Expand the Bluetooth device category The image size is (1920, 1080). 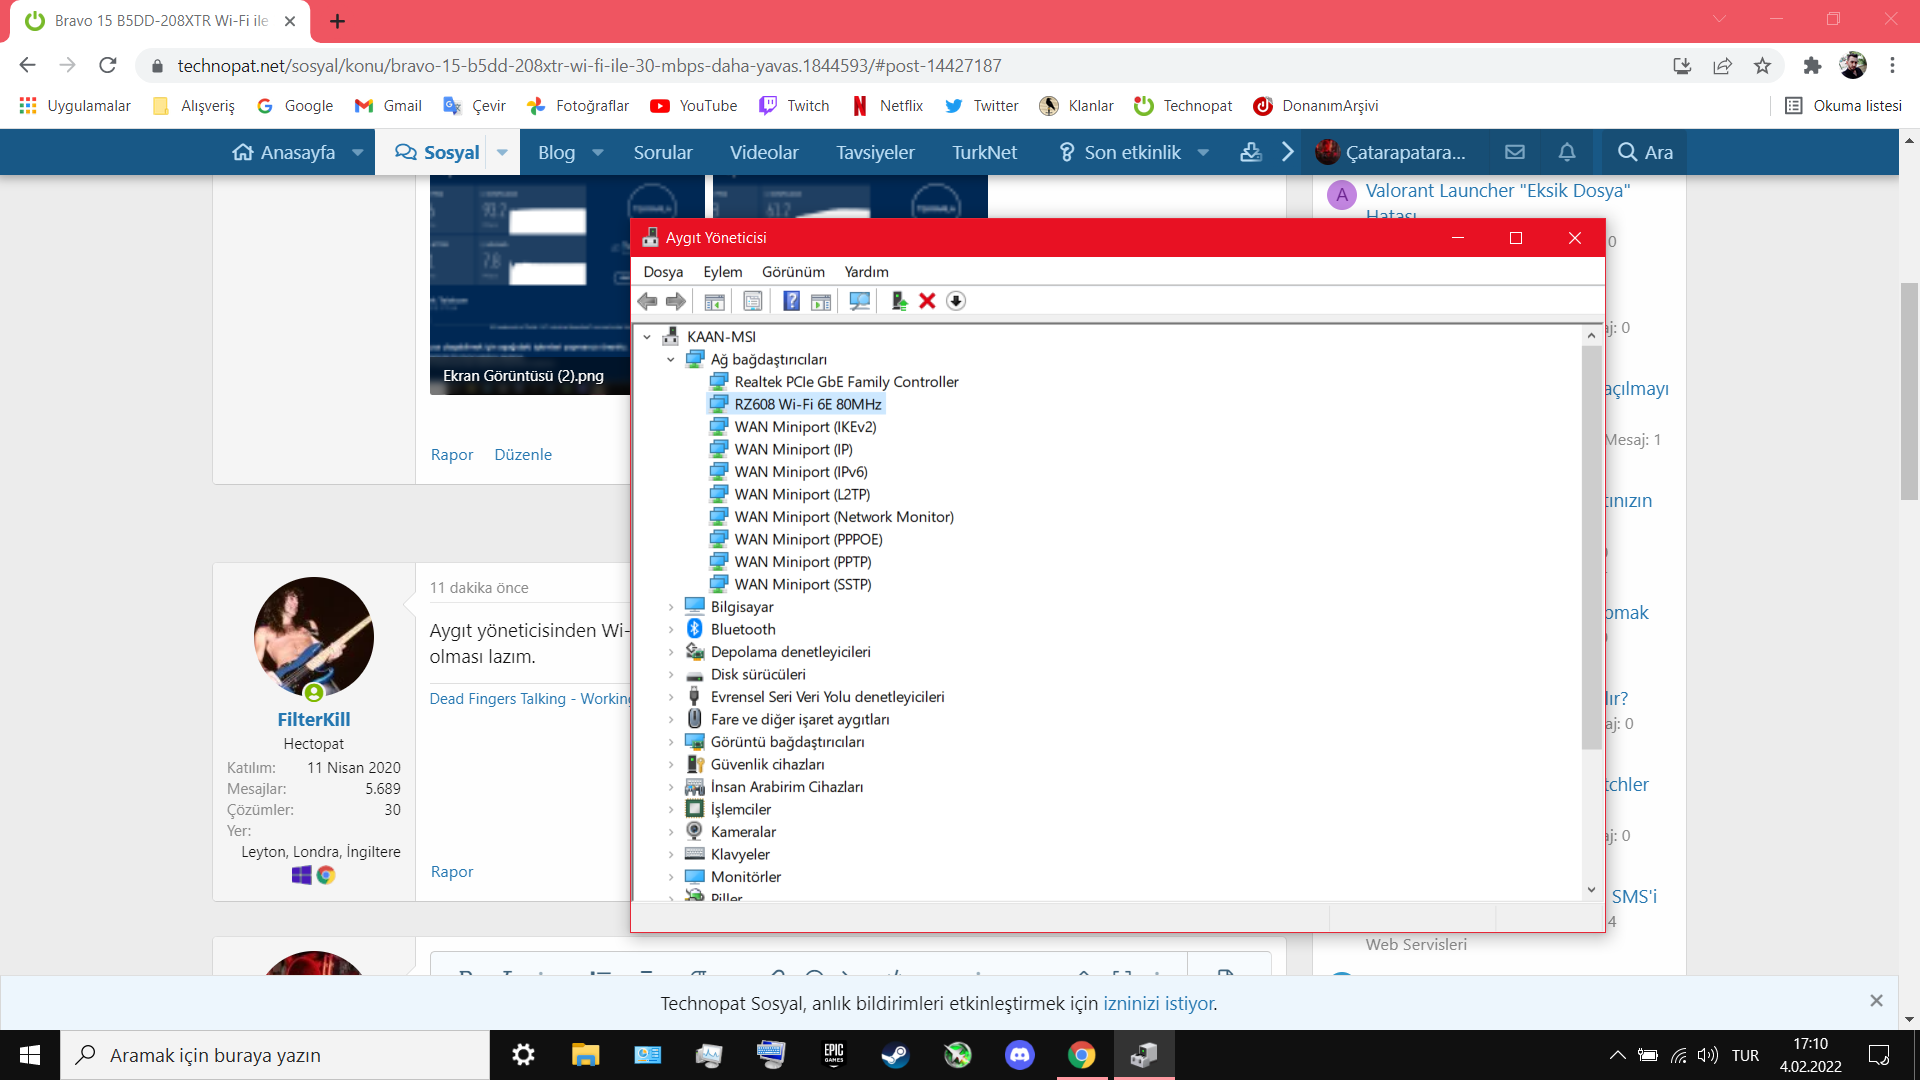point(671,629)
